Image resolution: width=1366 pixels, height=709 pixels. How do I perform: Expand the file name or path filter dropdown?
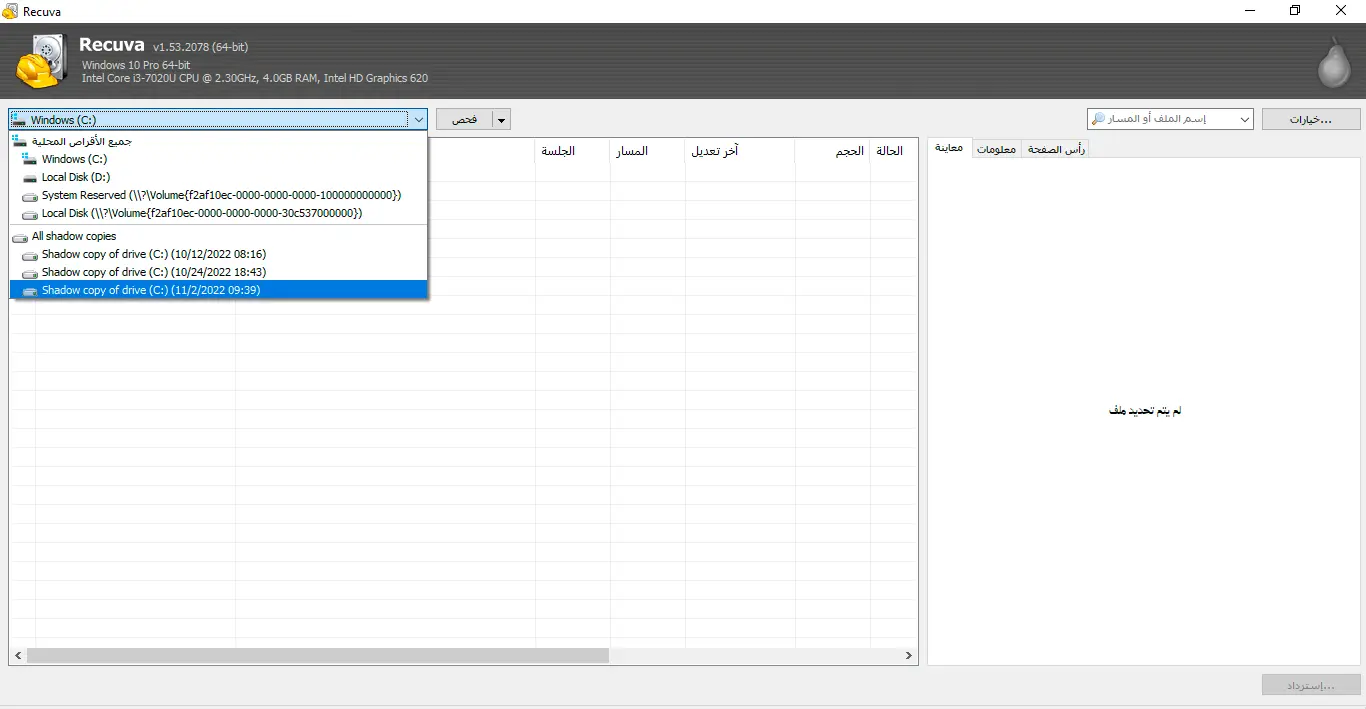coord(1244,120)
